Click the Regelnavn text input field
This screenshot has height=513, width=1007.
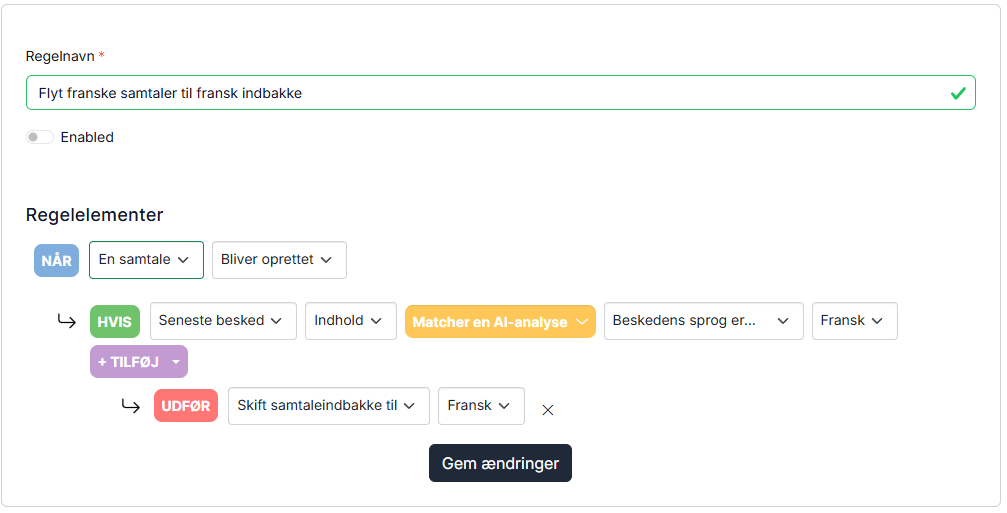[x=500, y=93]
